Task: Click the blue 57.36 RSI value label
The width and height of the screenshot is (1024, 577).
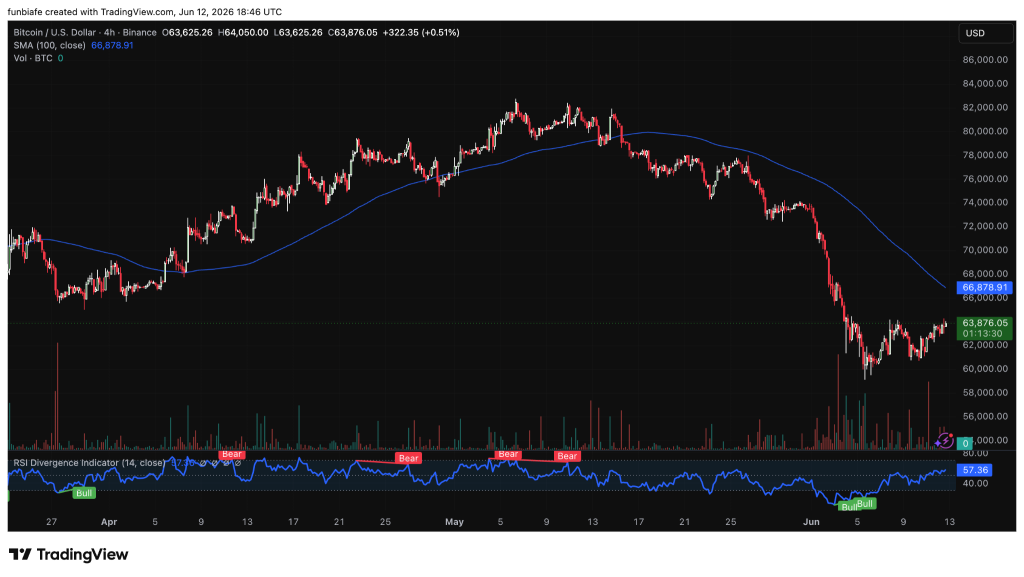Action: tap(975, 470)
